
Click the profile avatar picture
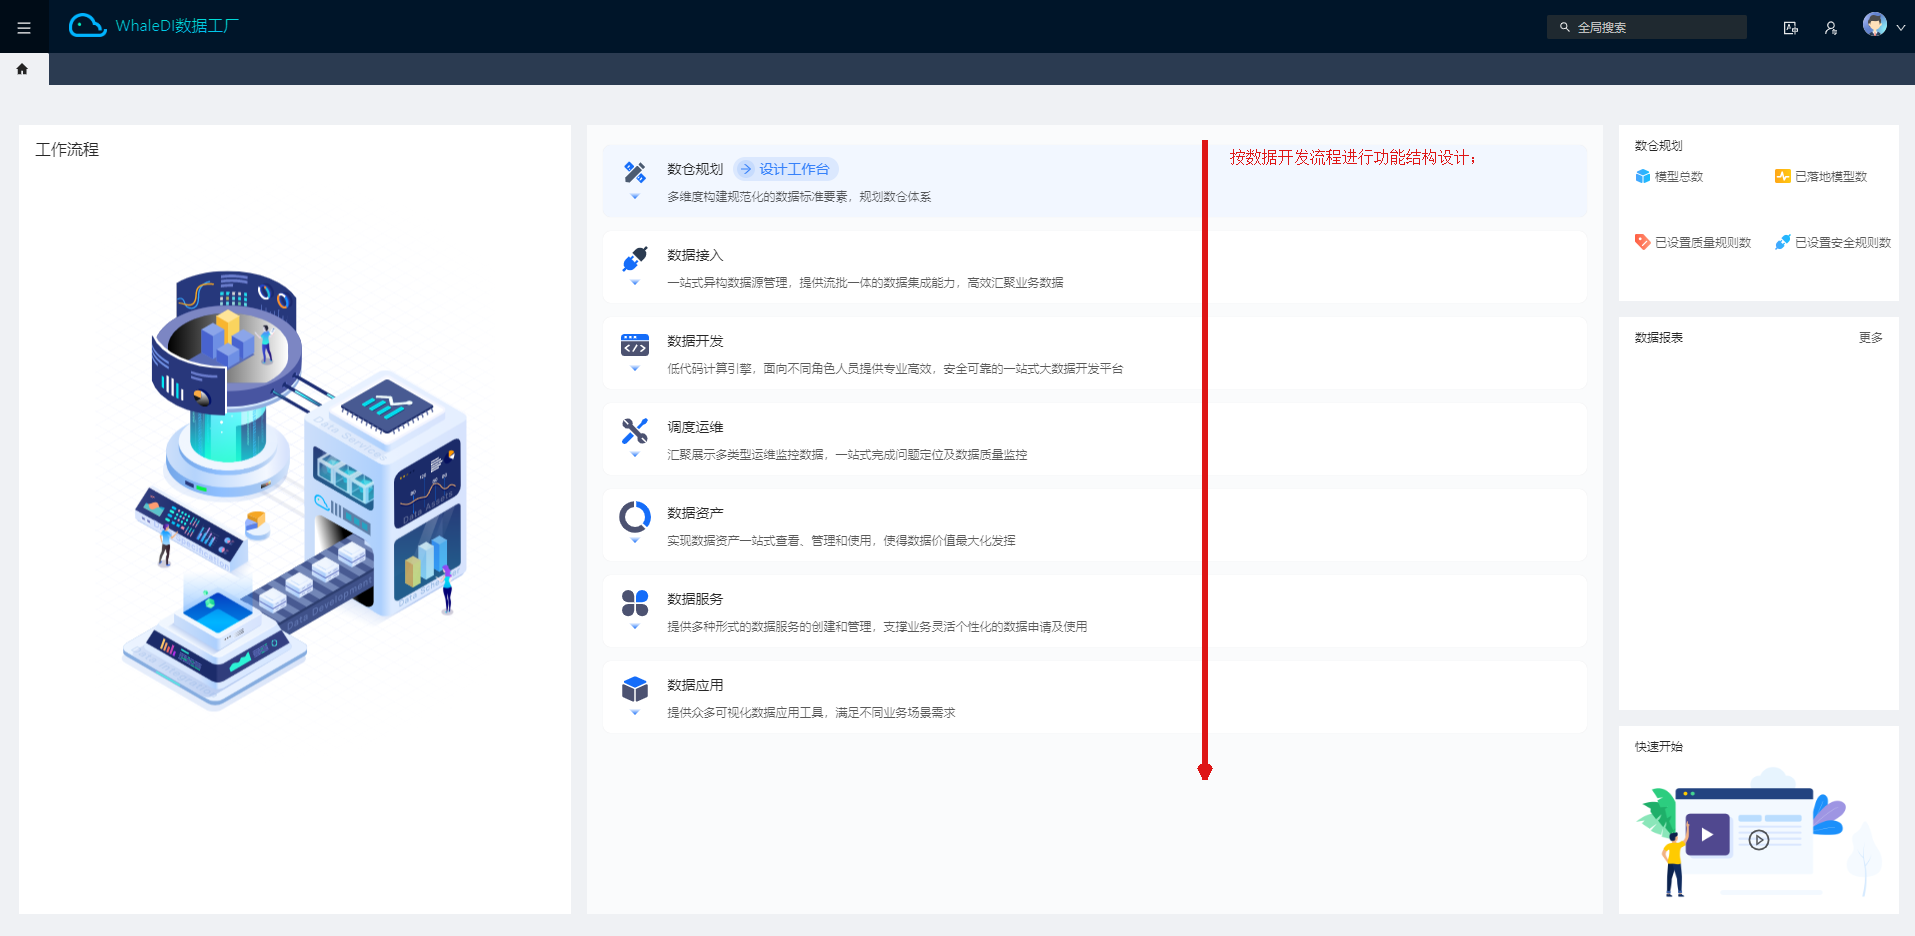[1875, 24]
